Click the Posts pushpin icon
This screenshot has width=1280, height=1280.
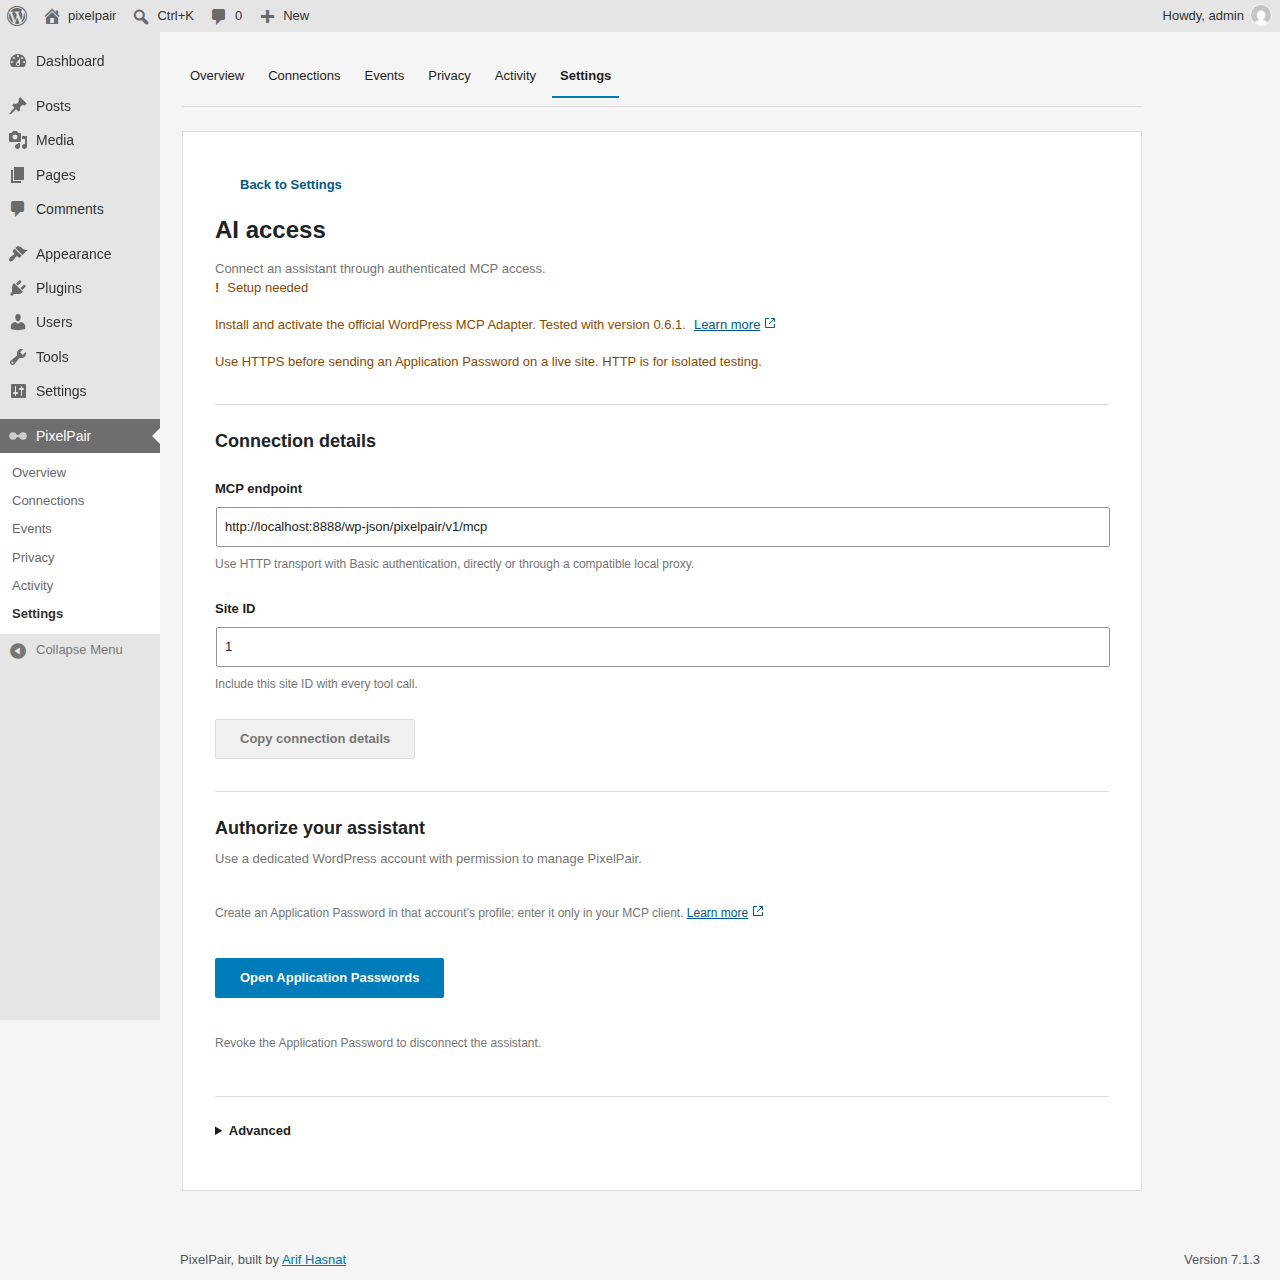18,106
